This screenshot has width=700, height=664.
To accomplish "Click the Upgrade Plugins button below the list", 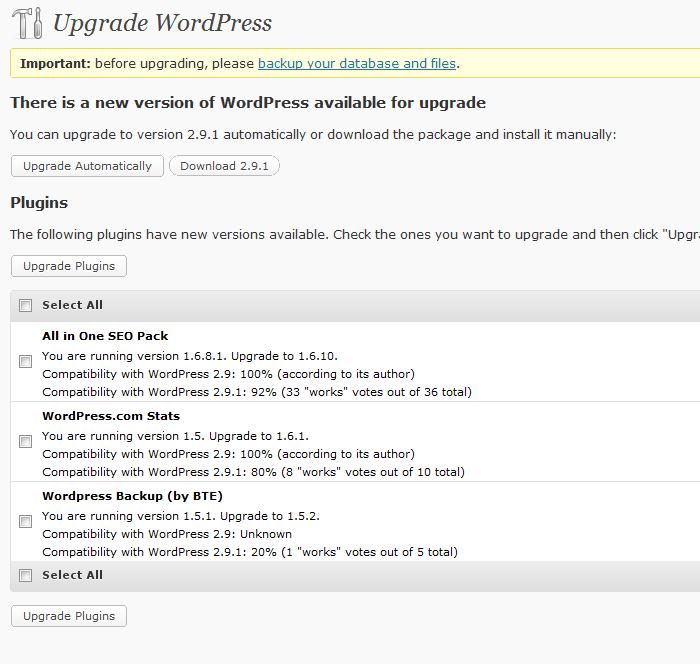I will coord(69,616).
